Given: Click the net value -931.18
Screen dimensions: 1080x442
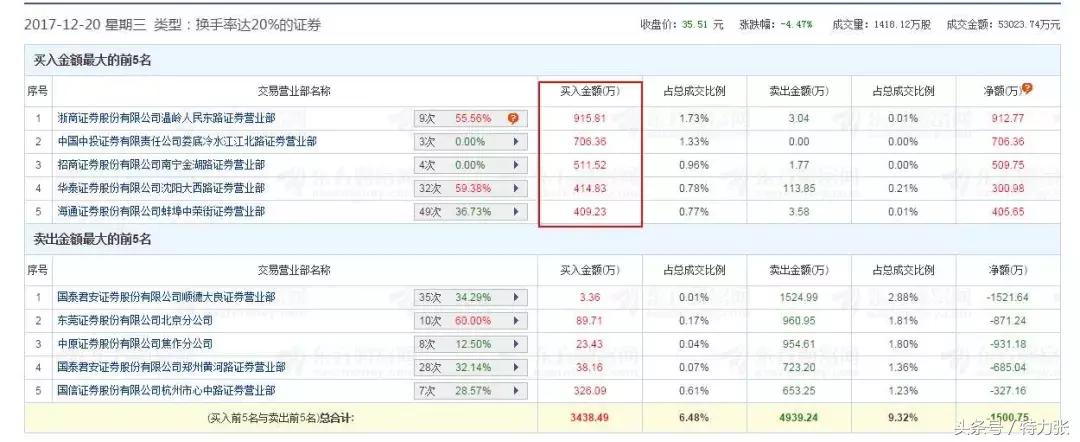Looking at the screenshot, I should 1008,344.
